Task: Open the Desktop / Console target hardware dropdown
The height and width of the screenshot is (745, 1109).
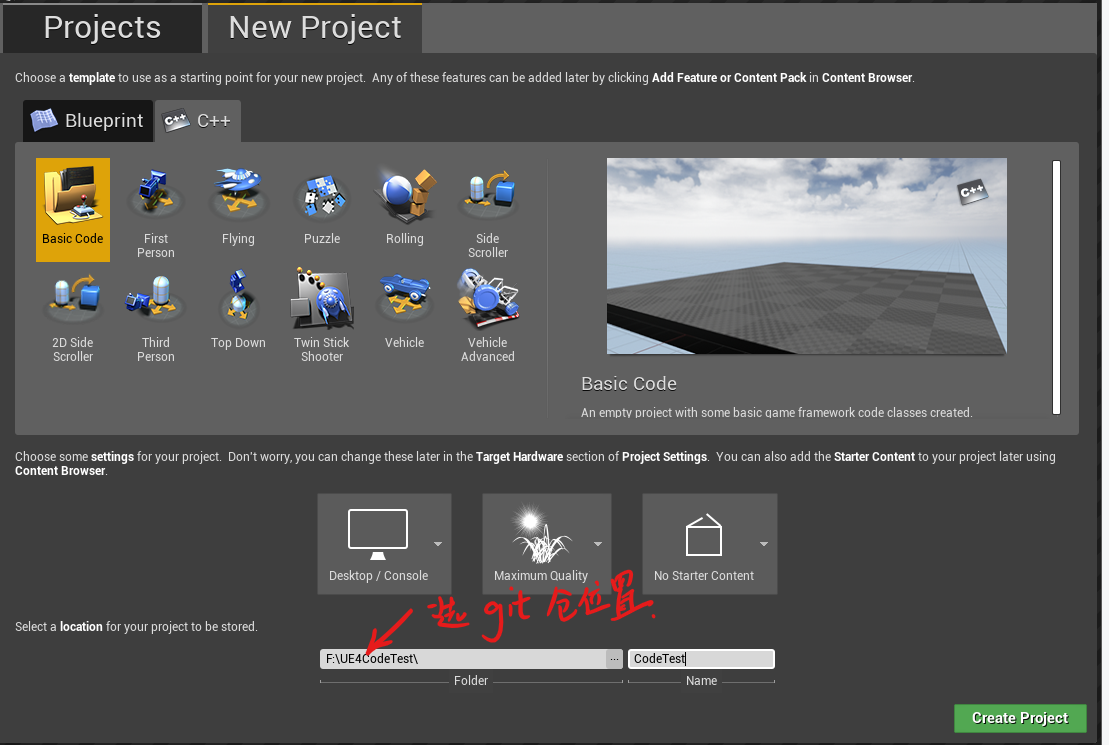Action: (x=437, y=543)
